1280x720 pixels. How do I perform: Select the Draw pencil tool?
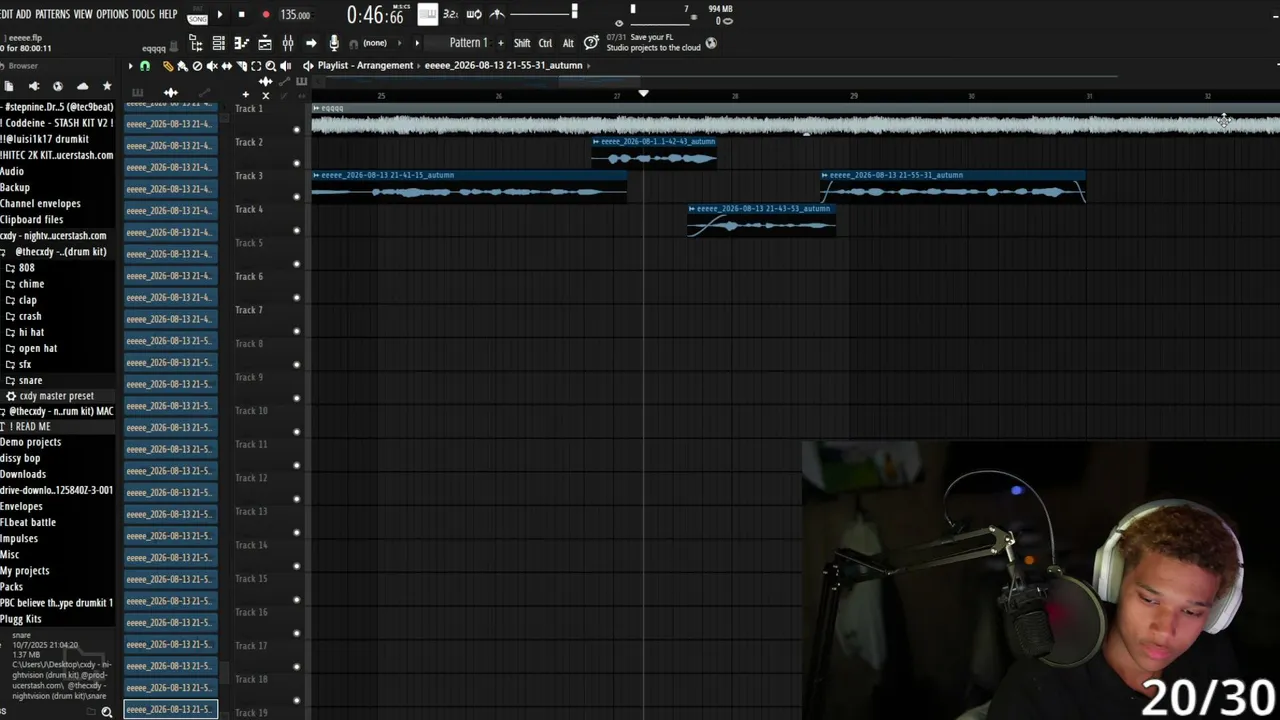point(168,66)
